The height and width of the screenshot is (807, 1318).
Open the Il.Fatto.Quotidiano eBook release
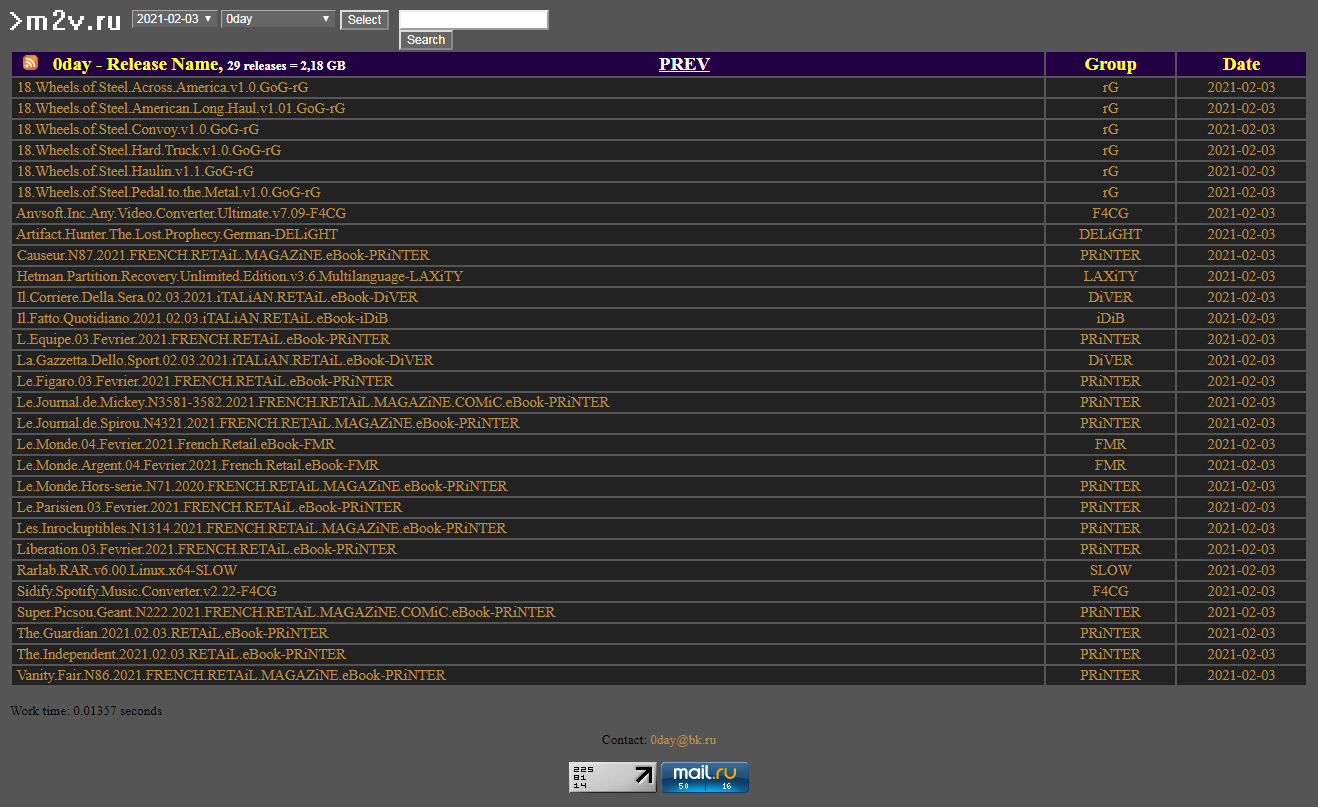(202, 318)
